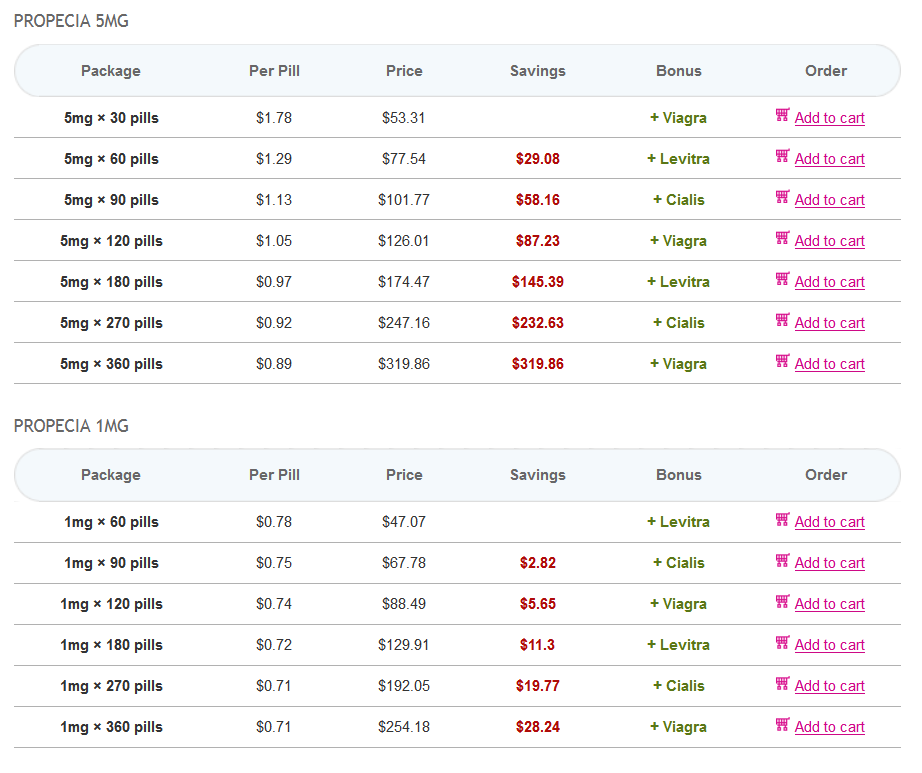Viewport: 922px width, 773px height.
Task: Select the Propecia 1MG section heading
Action: (71, 426)
